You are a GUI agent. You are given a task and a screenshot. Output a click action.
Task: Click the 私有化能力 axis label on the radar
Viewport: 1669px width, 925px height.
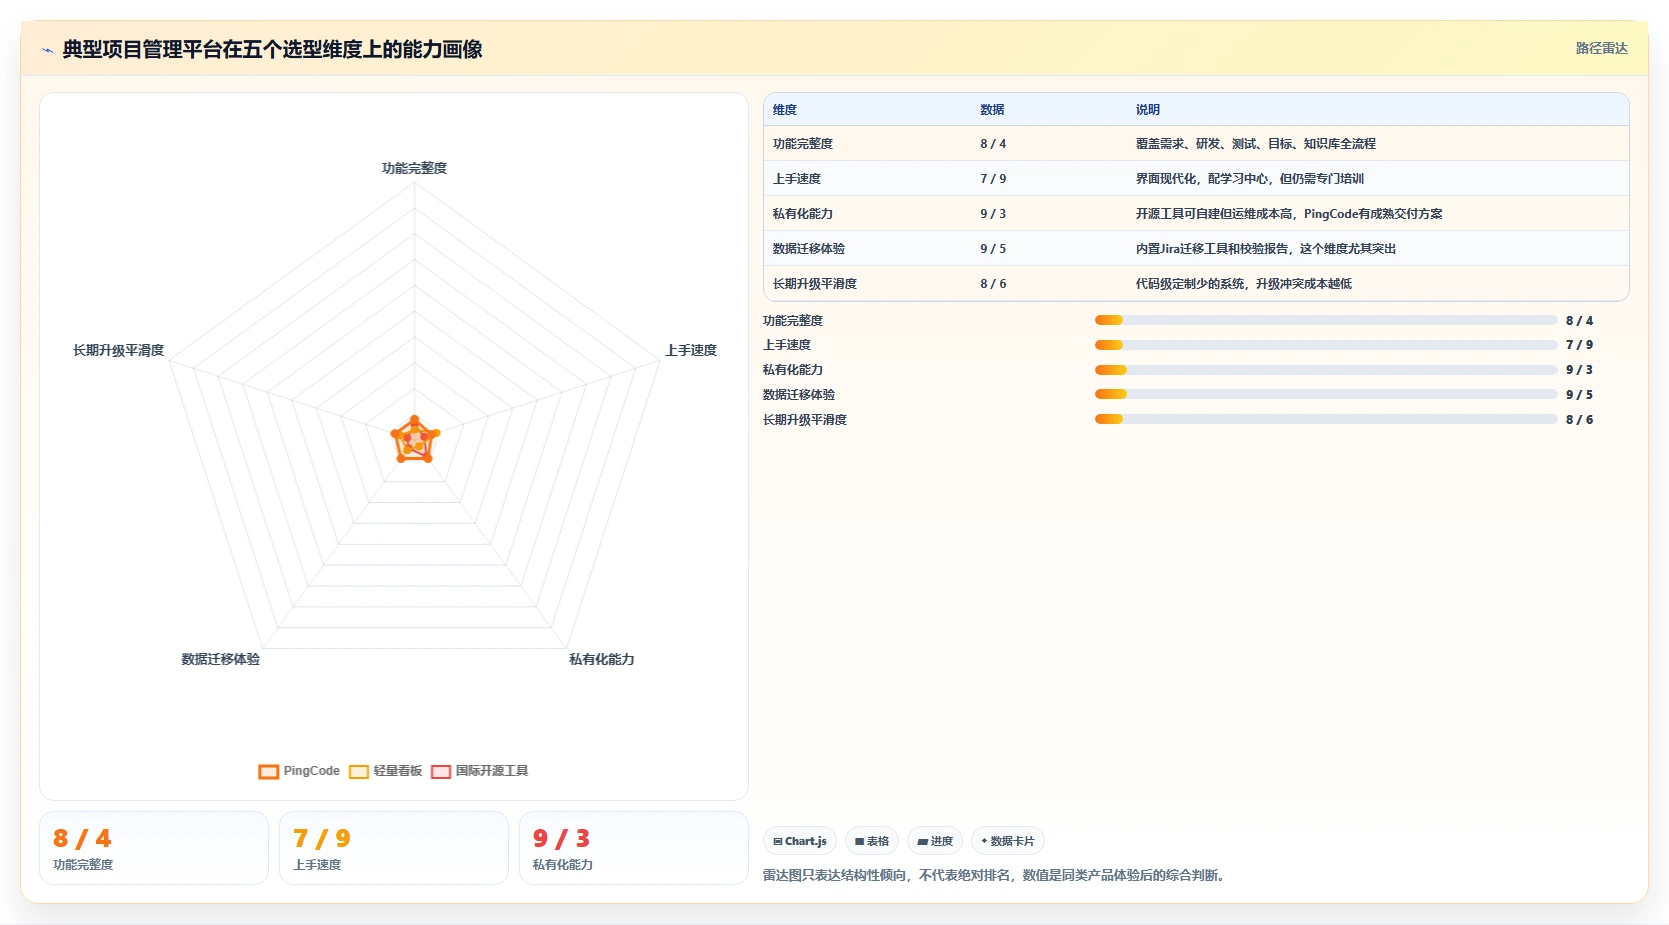(601, 659)
